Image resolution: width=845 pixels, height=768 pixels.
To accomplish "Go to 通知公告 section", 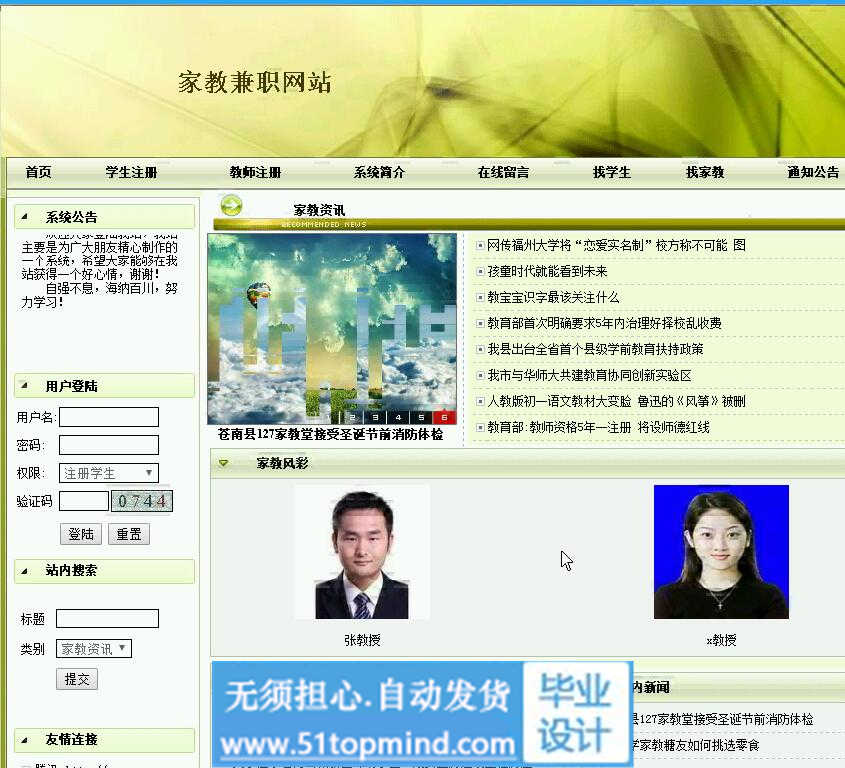I will (x=813, y=172).
